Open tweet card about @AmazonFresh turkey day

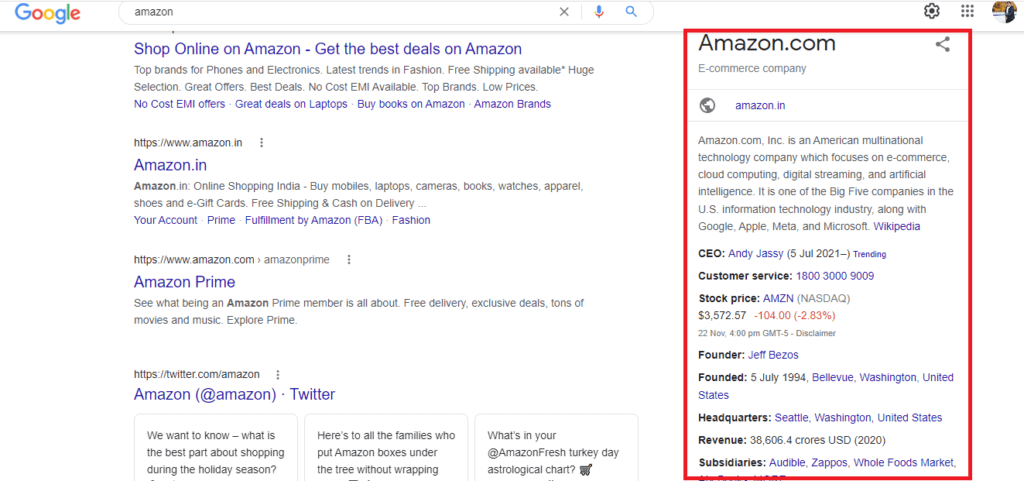point(556,447)
